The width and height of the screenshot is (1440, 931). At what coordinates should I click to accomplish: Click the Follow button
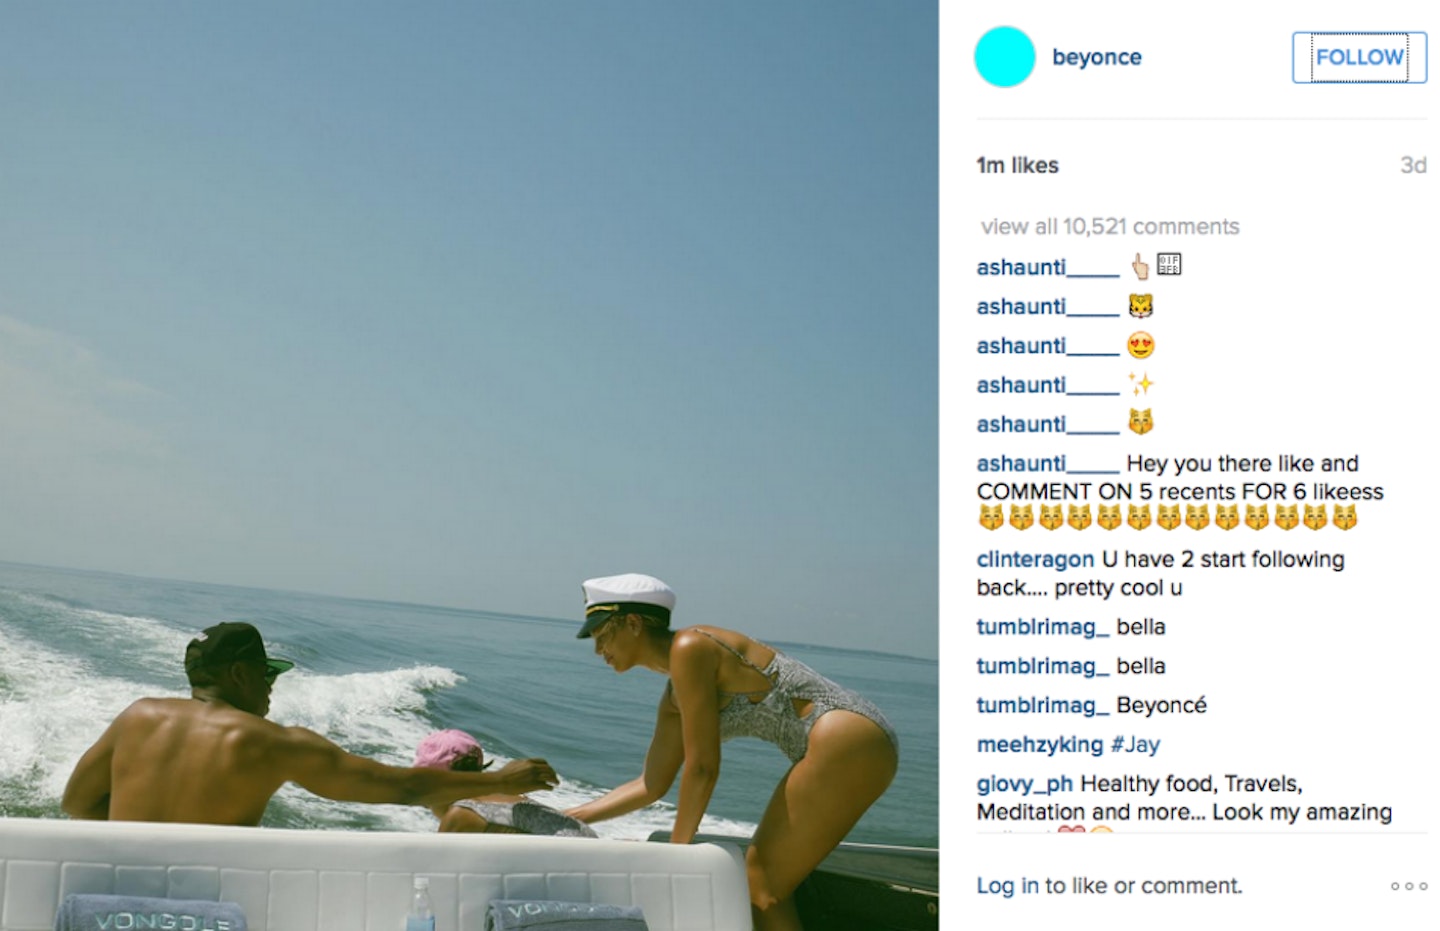pos(1359,57)
